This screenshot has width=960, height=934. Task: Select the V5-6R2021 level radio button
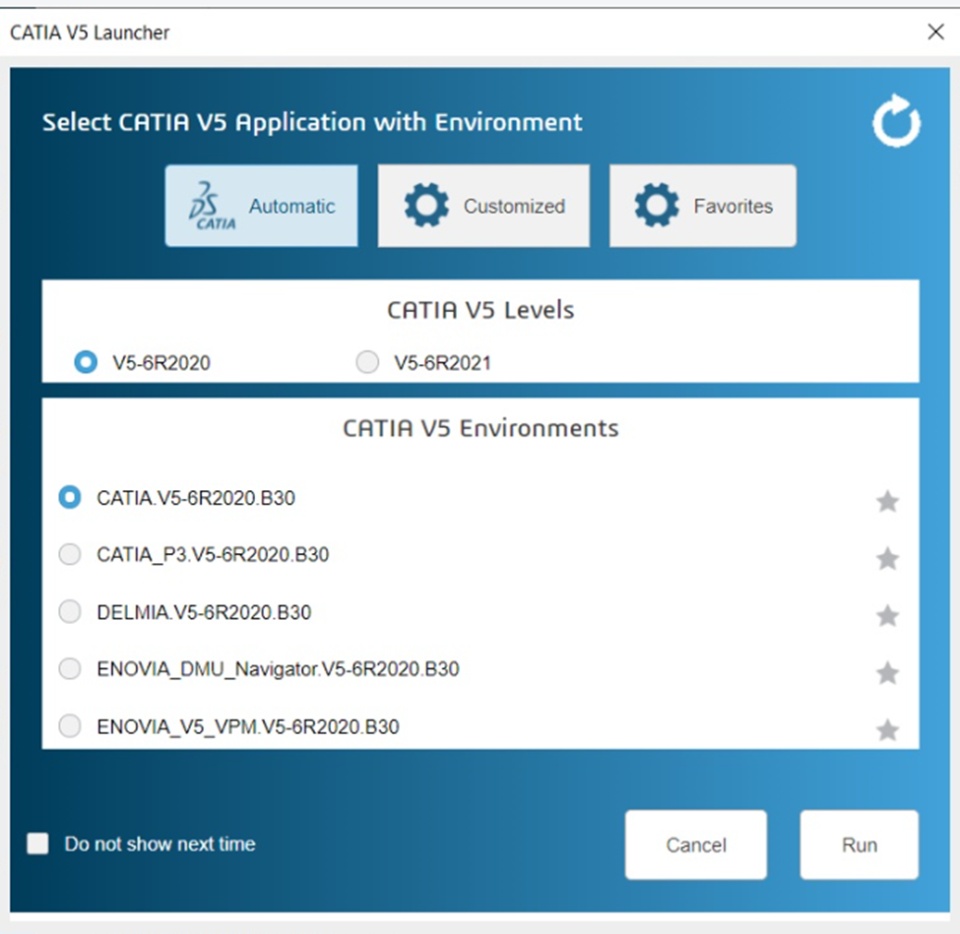pyautogui.click(x=367, y=362)
